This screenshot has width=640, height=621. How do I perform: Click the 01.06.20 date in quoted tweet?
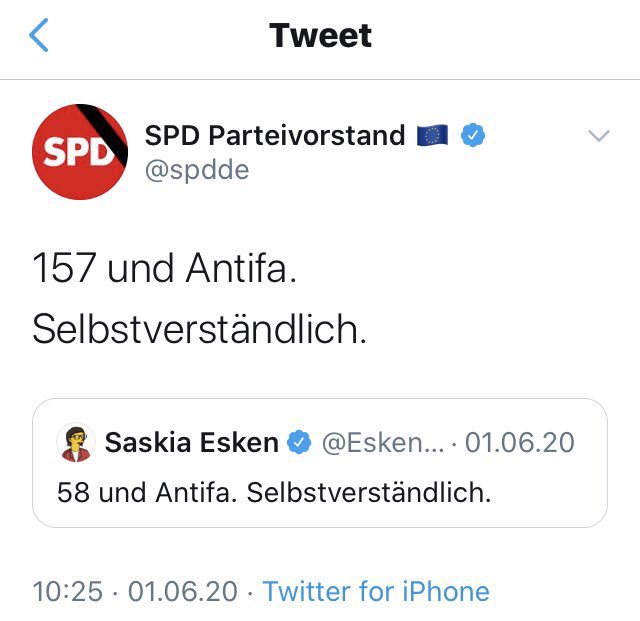click(520, 442)
